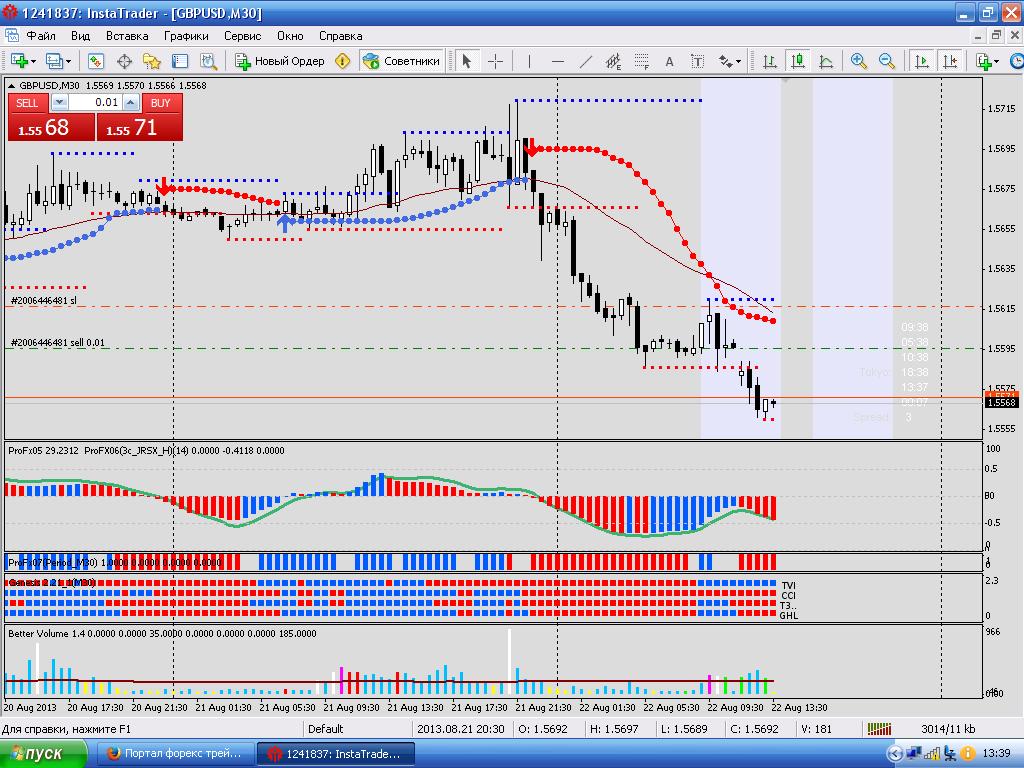Image resolution: width=1024 pixels, height=768 pixels.
Task: Open the Вид menu
Action: [x=80, y=36]
